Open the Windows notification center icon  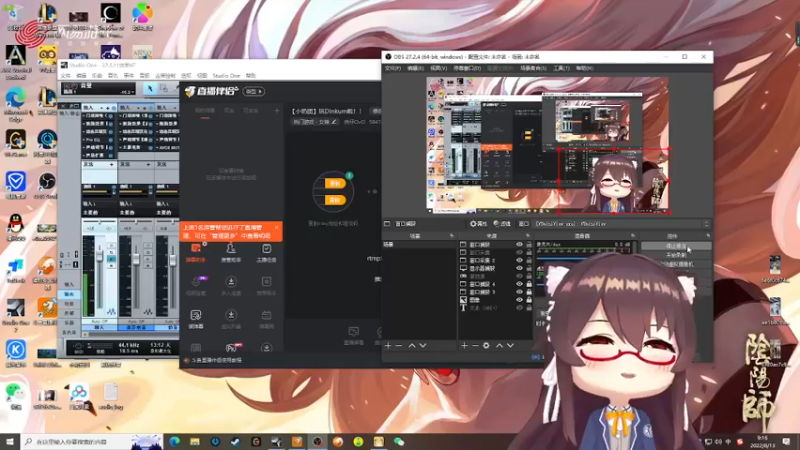pos(786,442)
